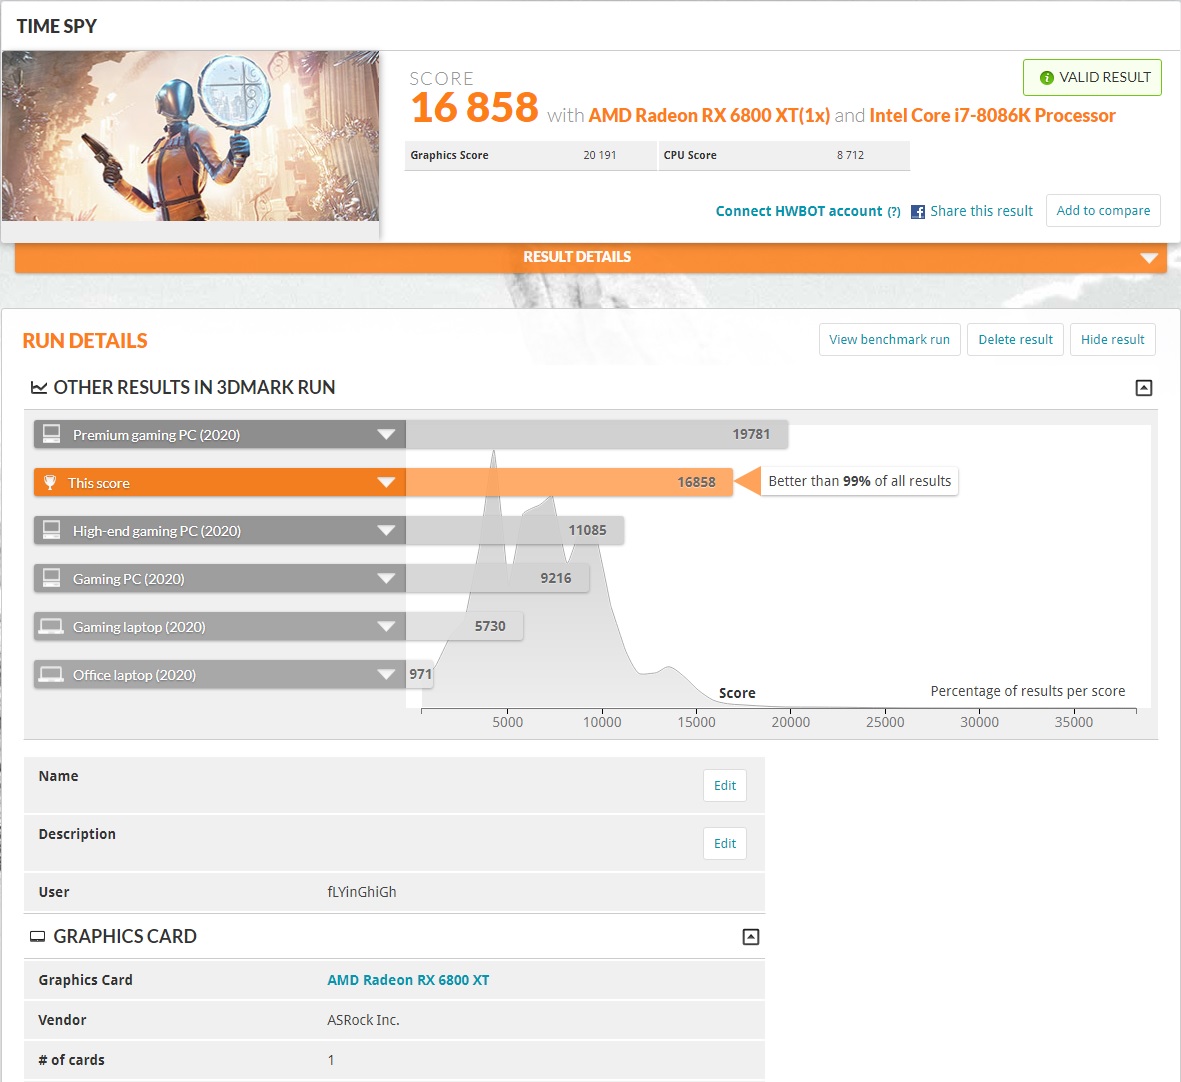Expand Office laptop (2020) dropdown arrow
This screenshot has width=1181, height=1082.
pyautogui.click(x=386, y=675)
